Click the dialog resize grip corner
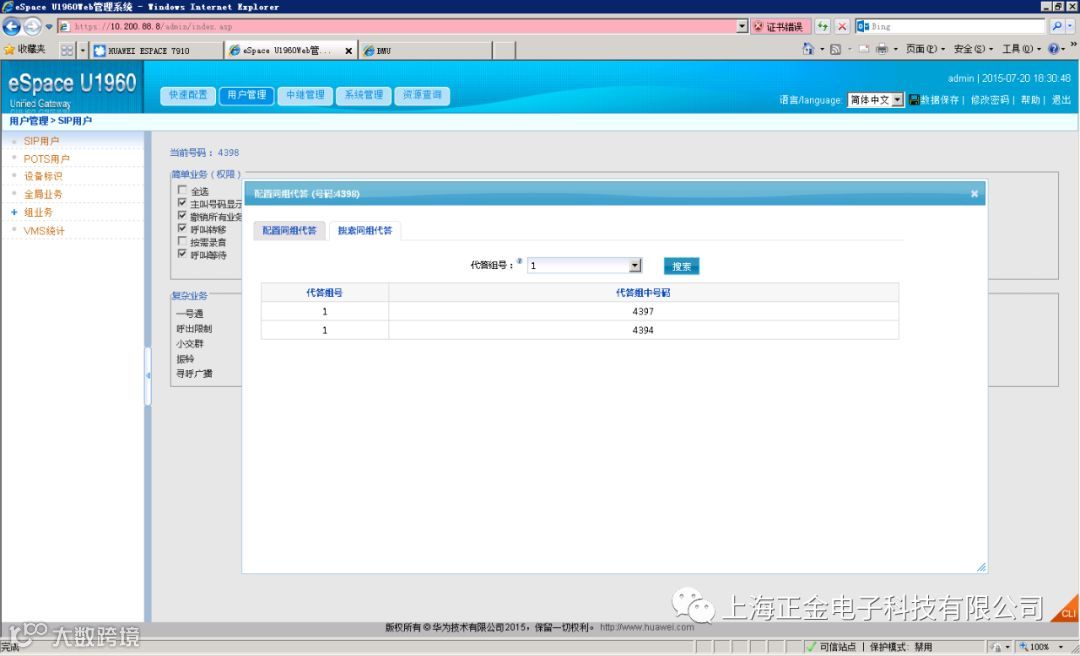This screenshot has height=656, width=1080. pyautogui.click(x=981, y=566)
